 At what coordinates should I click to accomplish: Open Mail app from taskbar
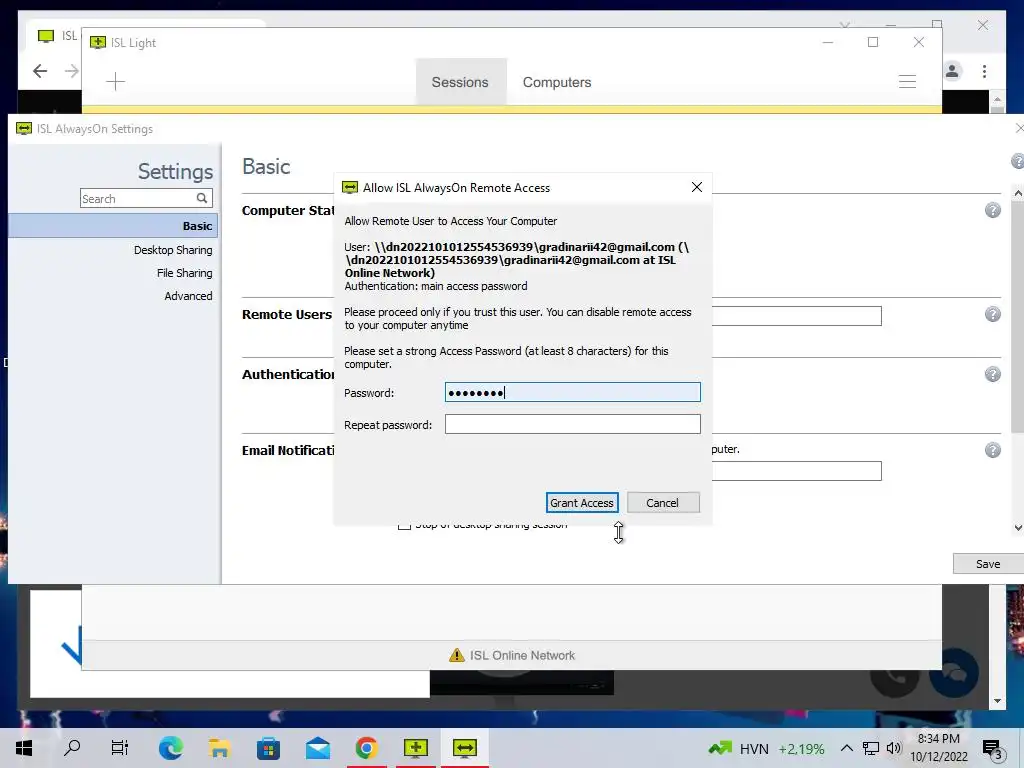click(318, 748)
